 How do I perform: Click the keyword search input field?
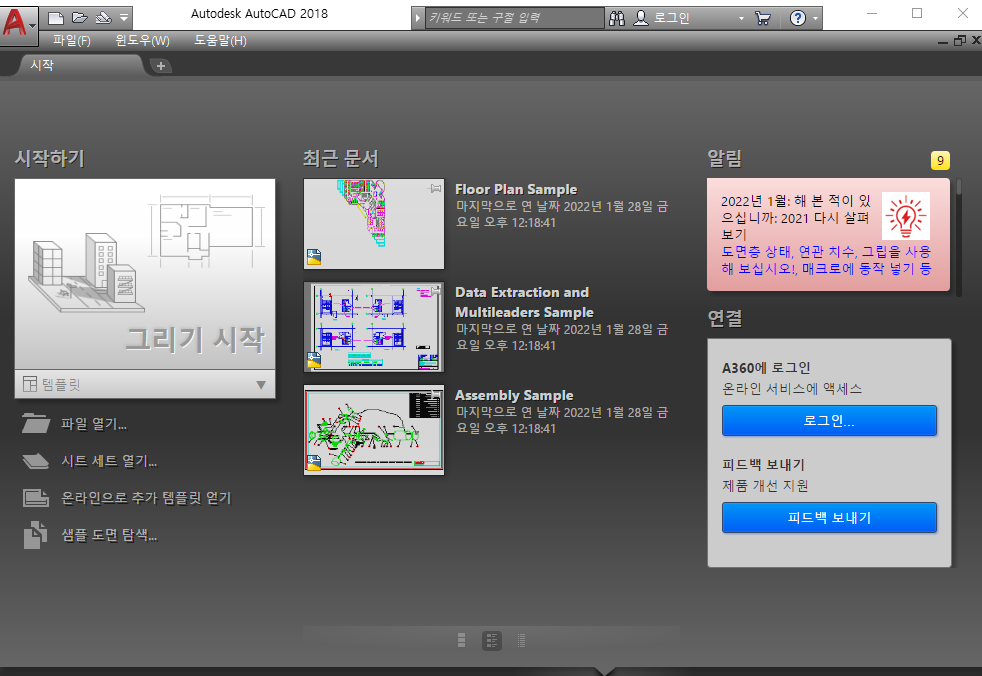click(515, 18)
